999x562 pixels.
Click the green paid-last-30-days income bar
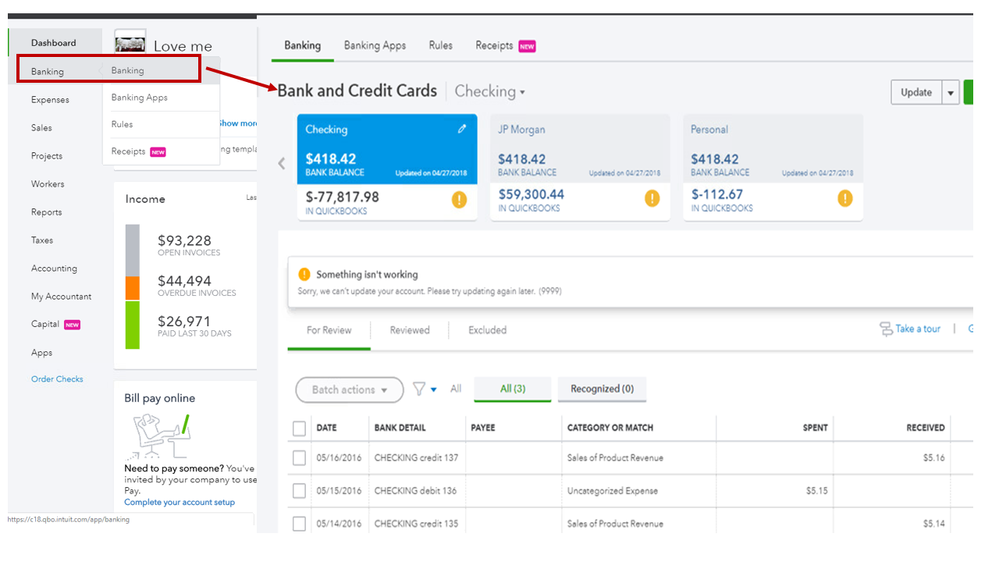pyautogui.click(x=132, y=325)
